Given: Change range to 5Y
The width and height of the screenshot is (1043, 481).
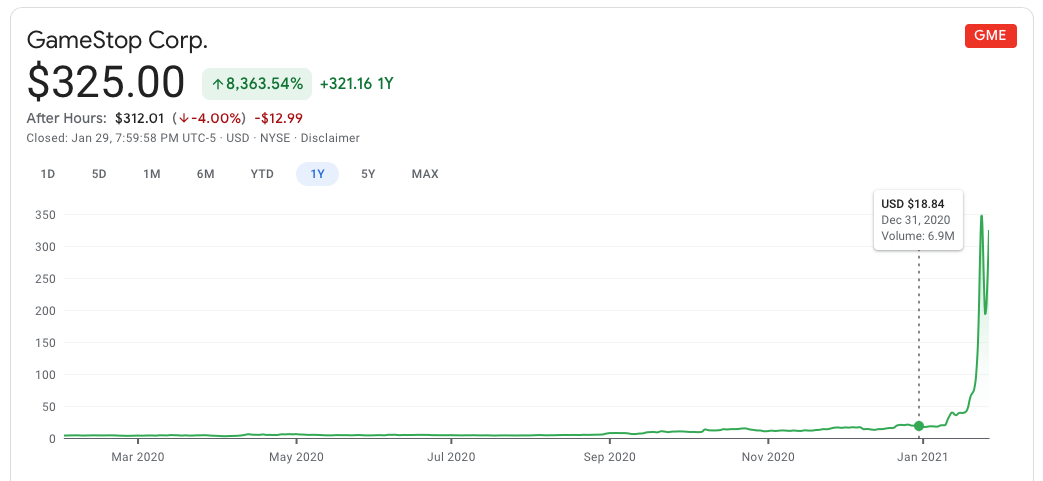Looking at the screenshot, I should click(x=368, y=174).
